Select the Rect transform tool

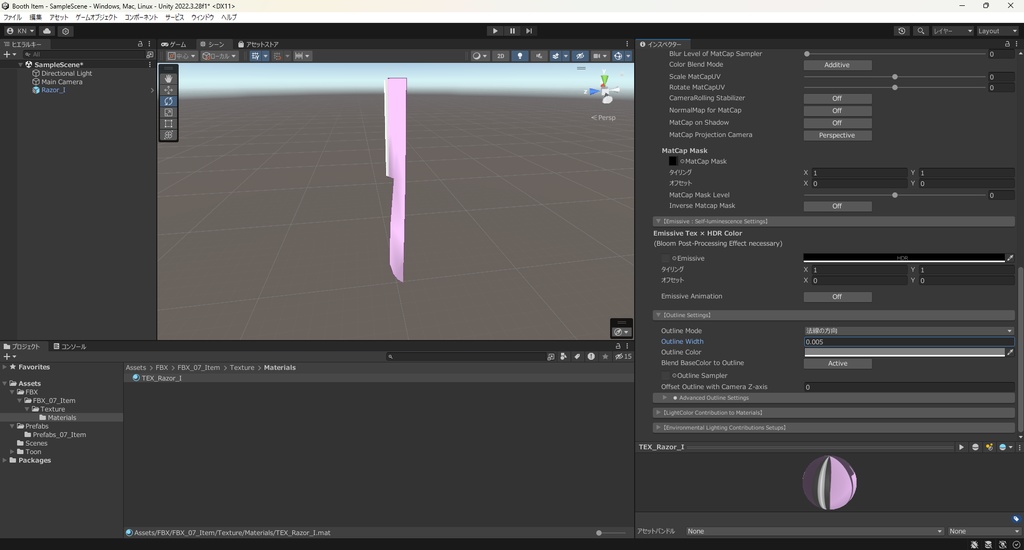point(168,124)
